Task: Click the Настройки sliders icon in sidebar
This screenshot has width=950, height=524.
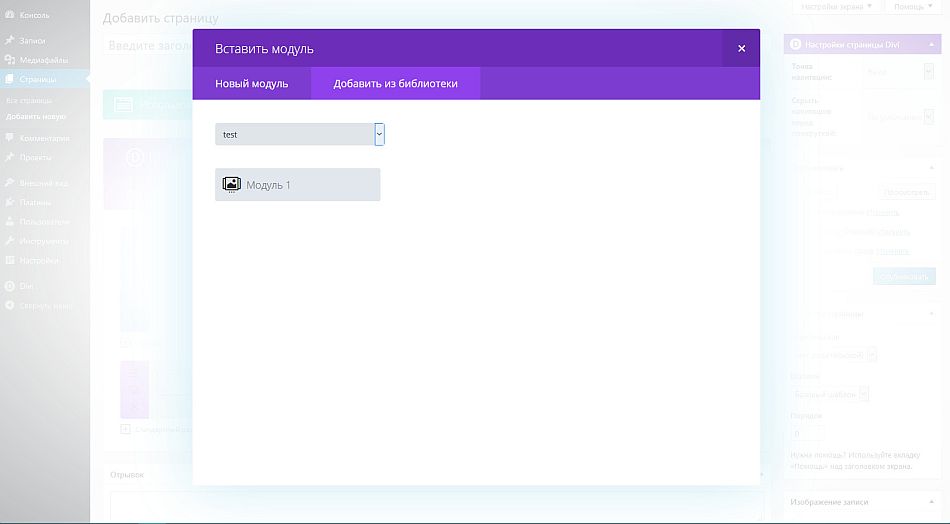Action: pyautogui.click(x=10, y=260)
